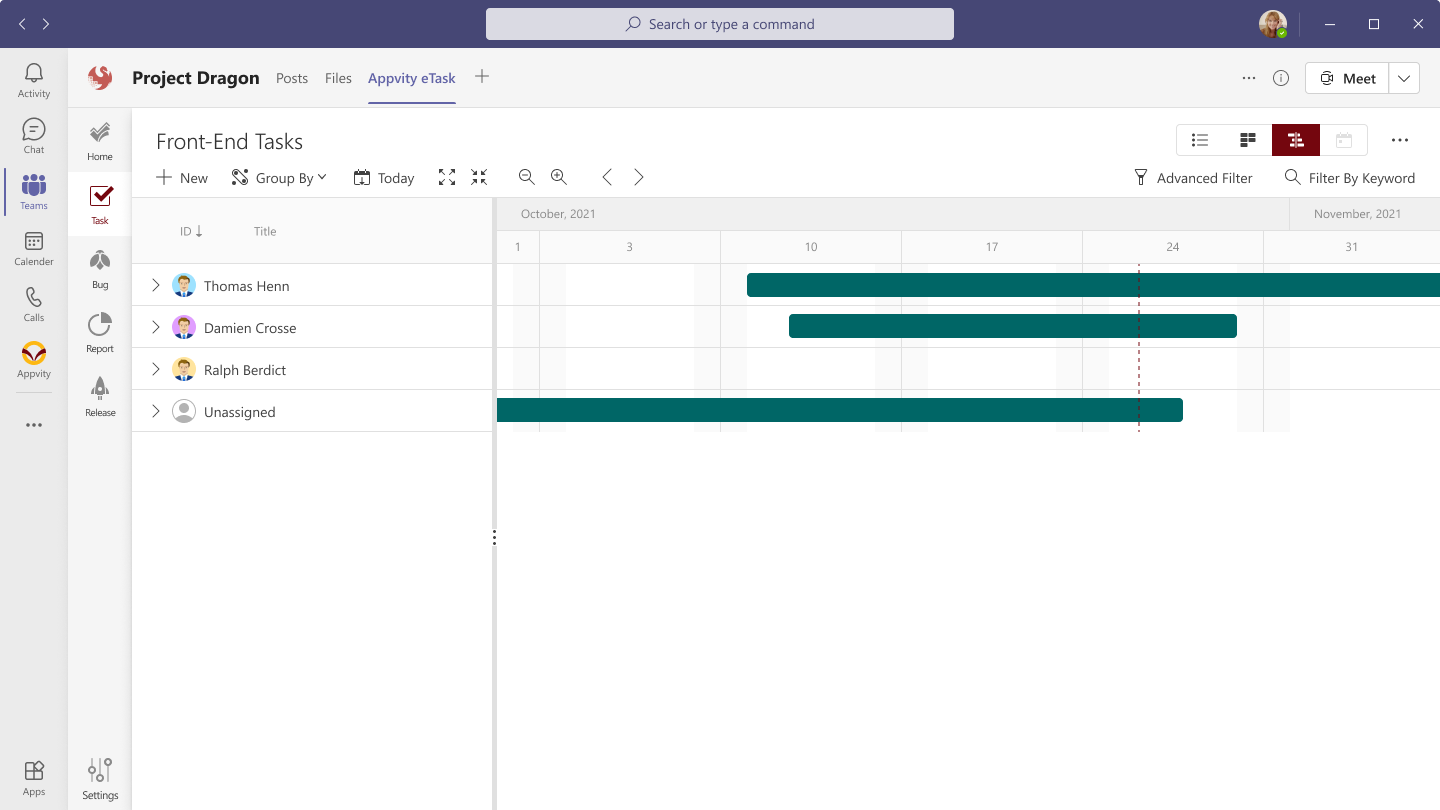This screenshot has height=810, width=1440.
Task: Create a new task with the New button
Action: pyautogui.click(x=181, y=177)
